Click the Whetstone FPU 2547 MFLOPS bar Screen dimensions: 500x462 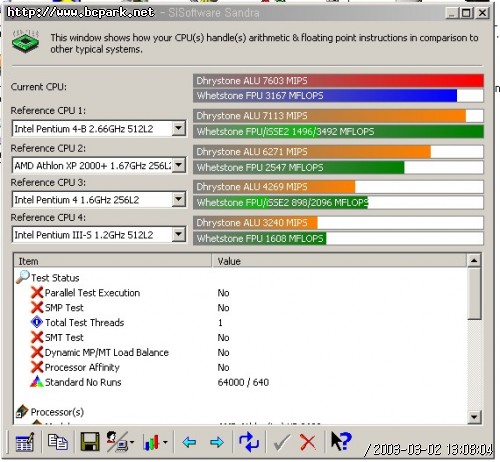[x=338, y=167]
